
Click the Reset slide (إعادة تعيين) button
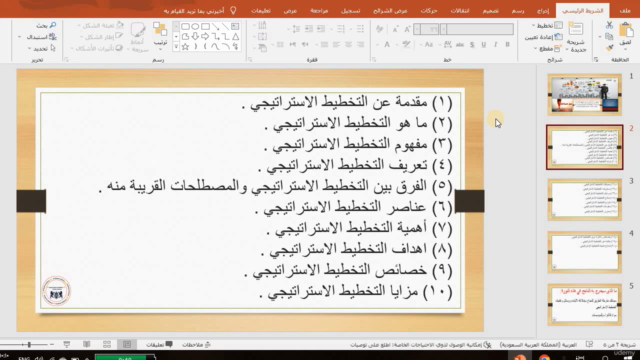pos(543,37)
